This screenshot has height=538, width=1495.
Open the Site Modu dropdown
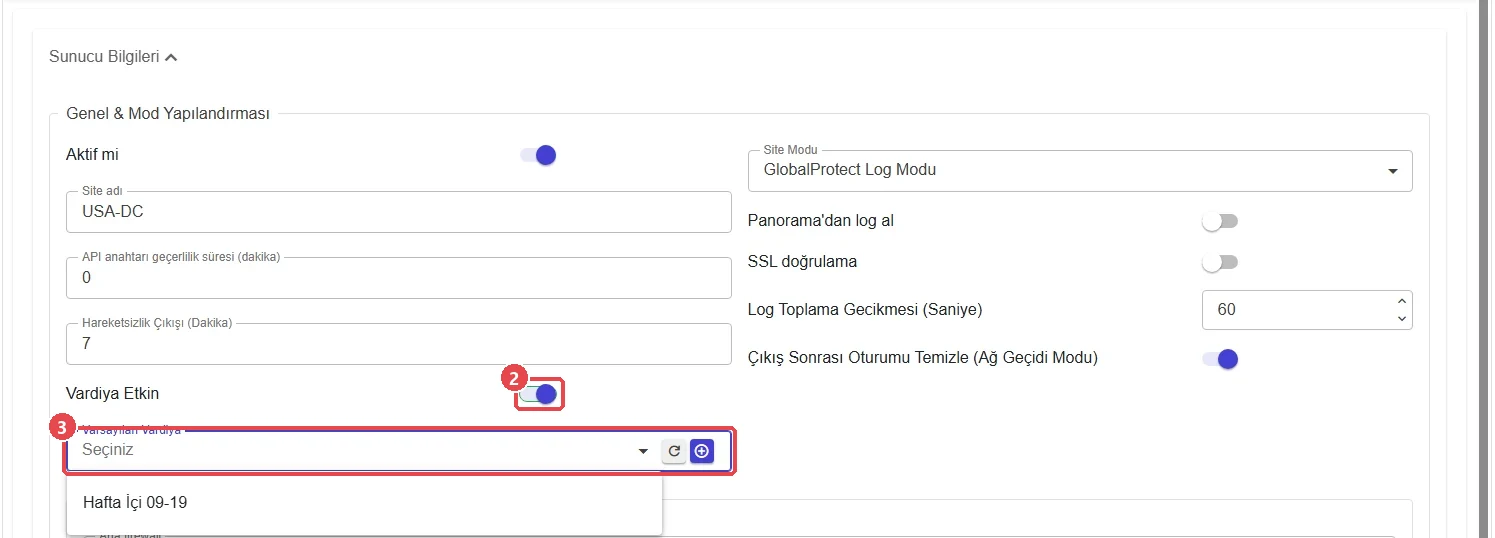point(1080,171)
